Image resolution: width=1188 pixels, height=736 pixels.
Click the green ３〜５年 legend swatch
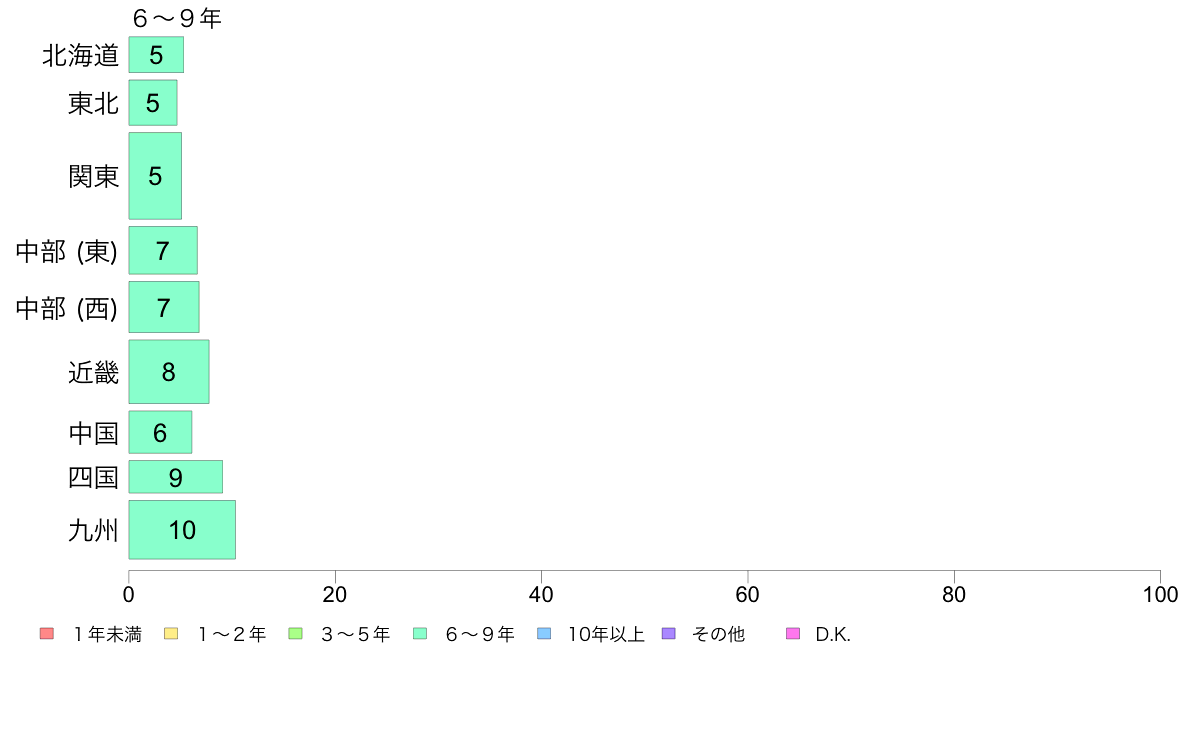point(295,634)
